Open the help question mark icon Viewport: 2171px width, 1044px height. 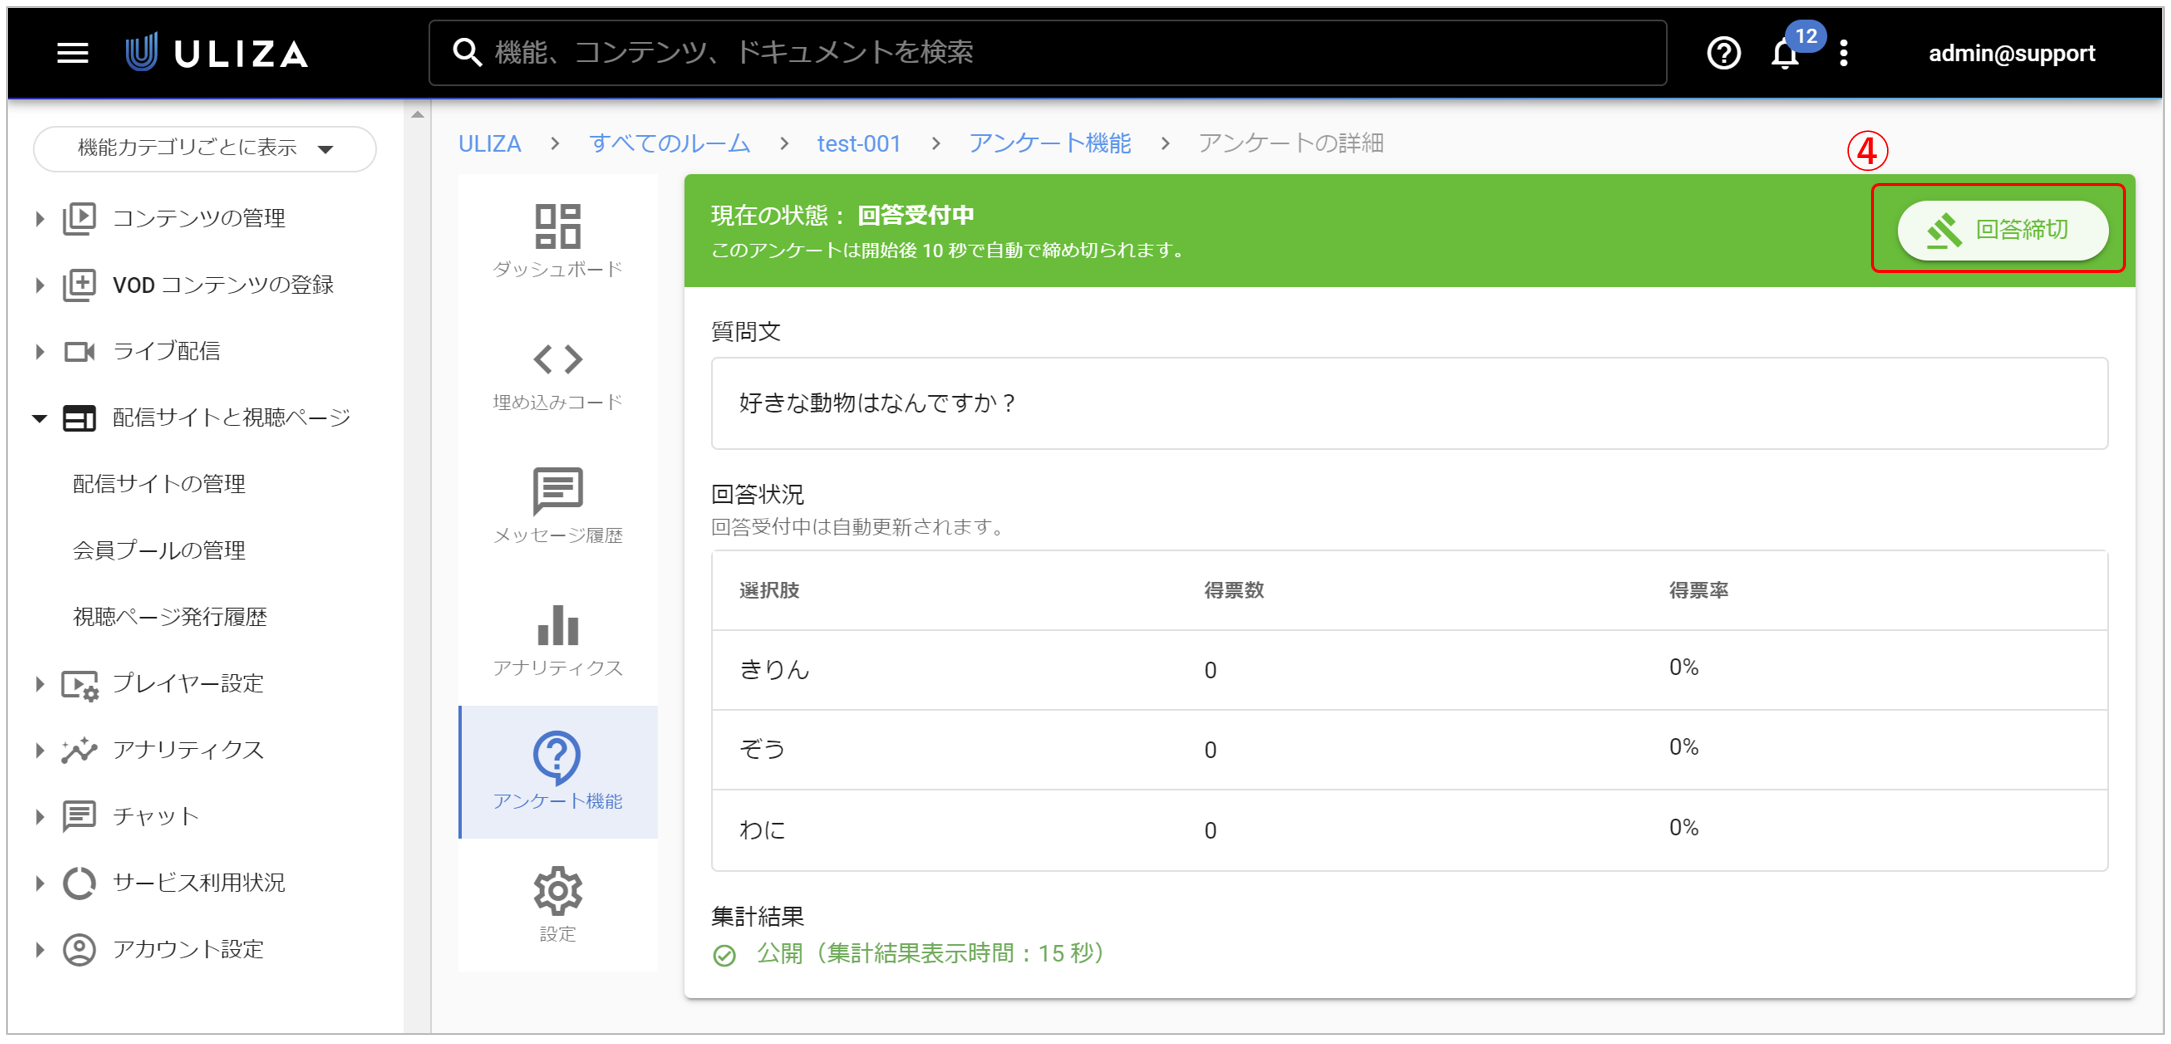[1723, 53]
